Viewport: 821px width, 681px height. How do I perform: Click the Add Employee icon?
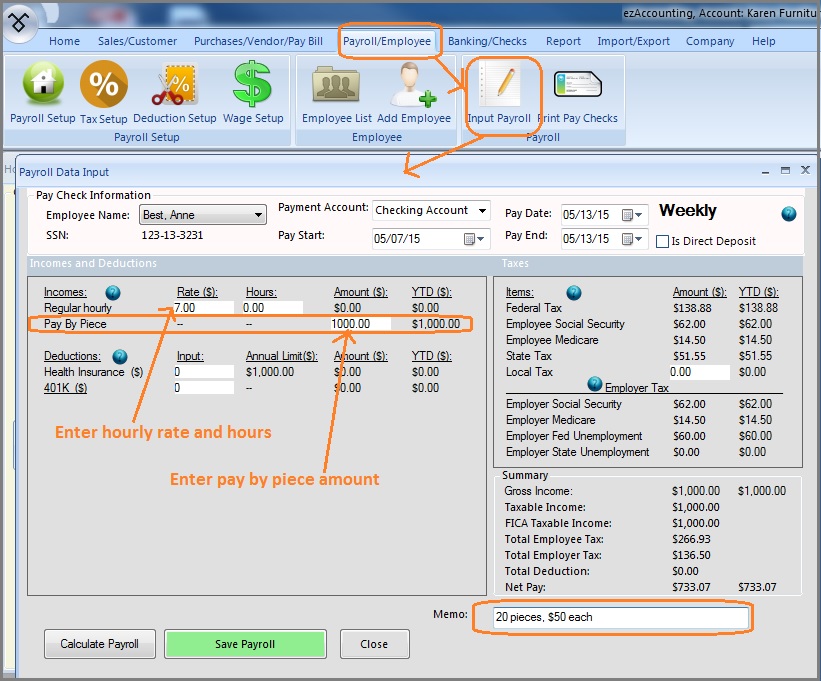(413, 84)
